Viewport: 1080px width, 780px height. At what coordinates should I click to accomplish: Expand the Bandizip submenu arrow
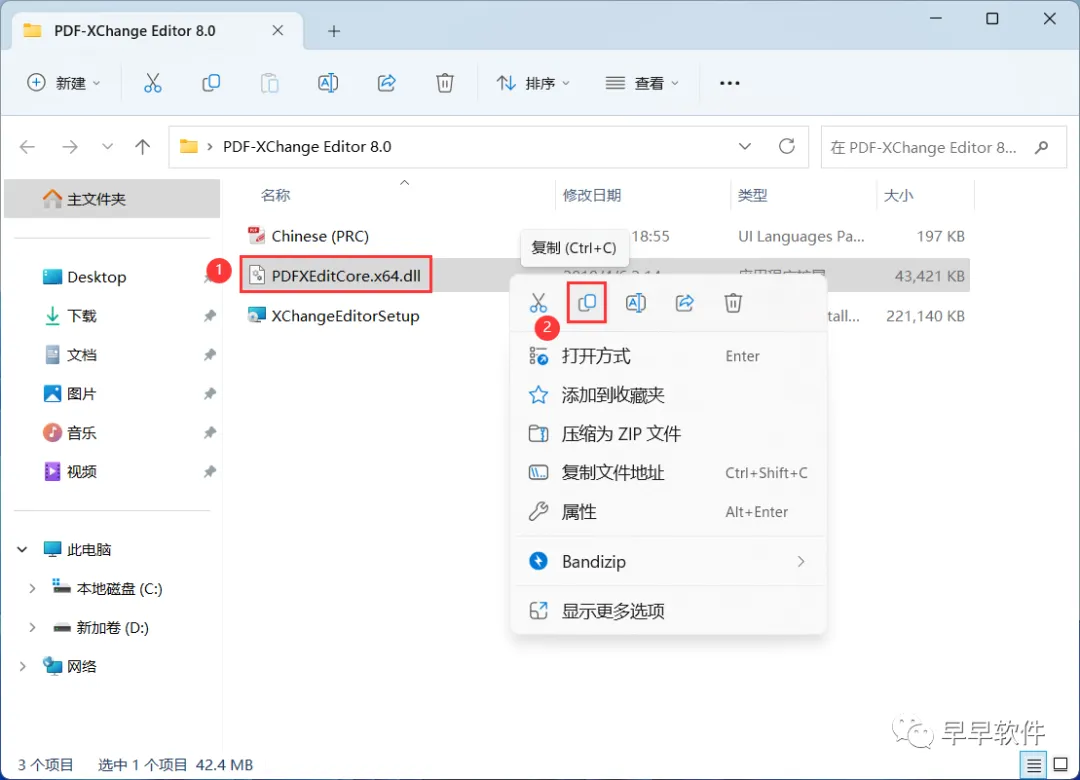(x=800, y=562)
